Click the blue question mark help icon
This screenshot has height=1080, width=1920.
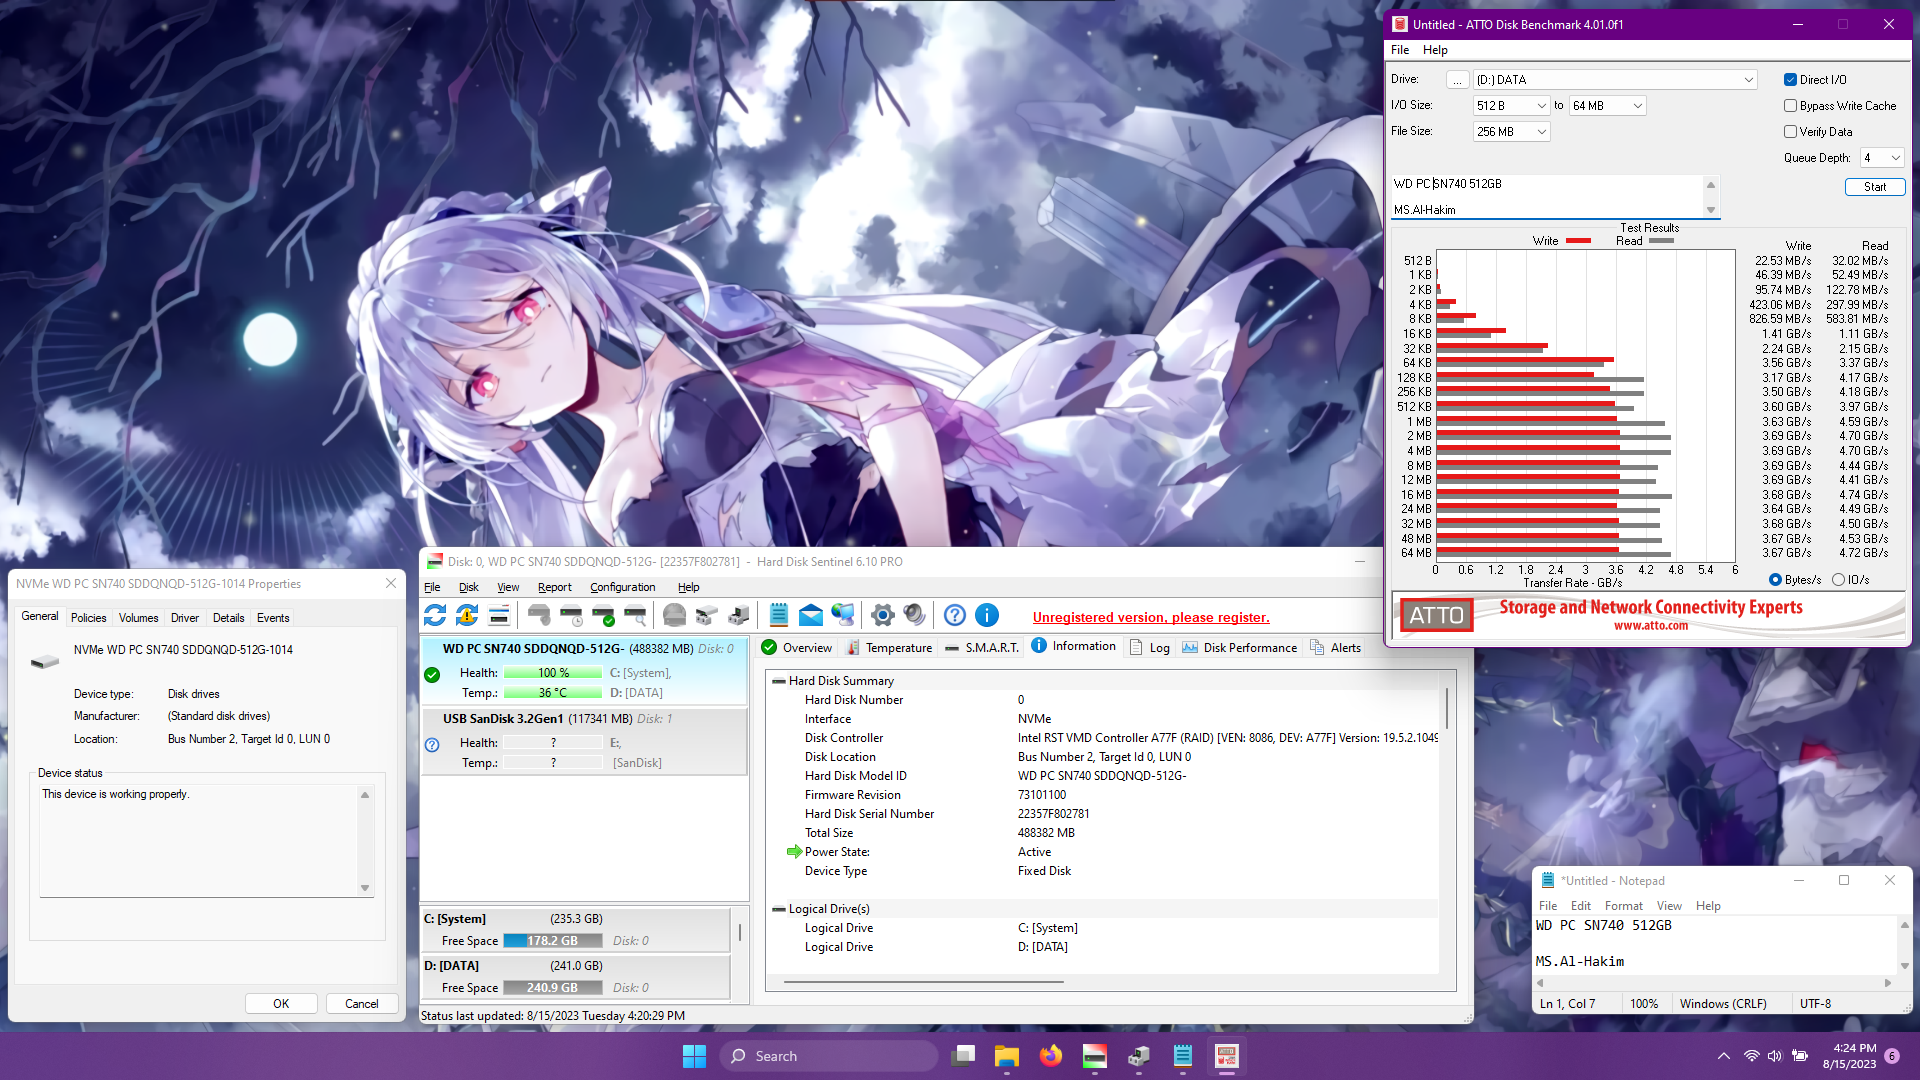955,615
